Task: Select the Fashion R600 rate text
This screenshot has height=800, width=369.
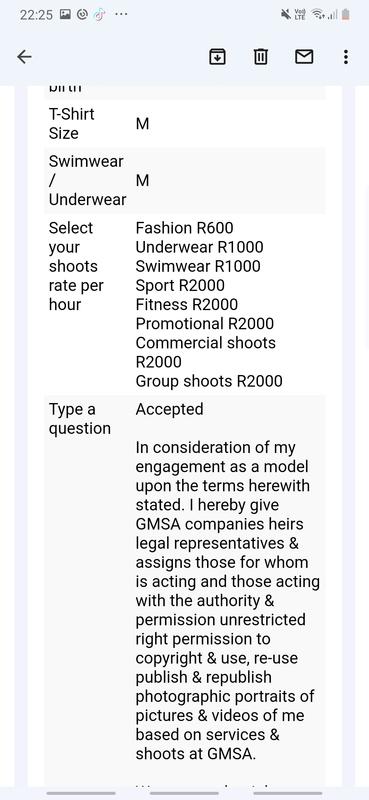Action: 184,228
